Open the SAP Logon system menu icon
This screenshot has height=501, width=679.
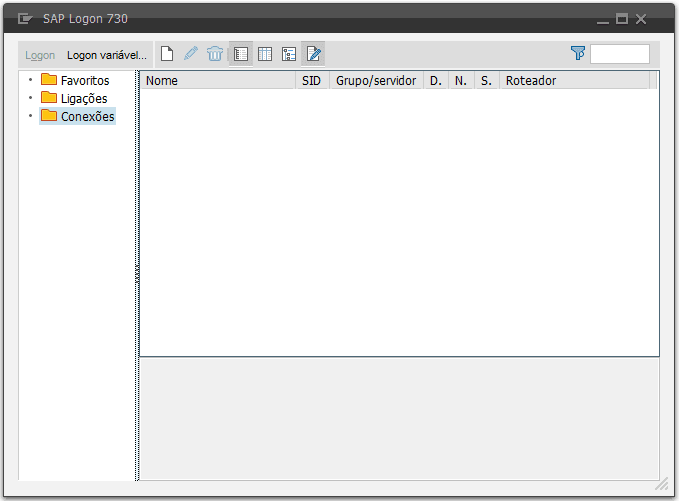(x=25, y=19)
